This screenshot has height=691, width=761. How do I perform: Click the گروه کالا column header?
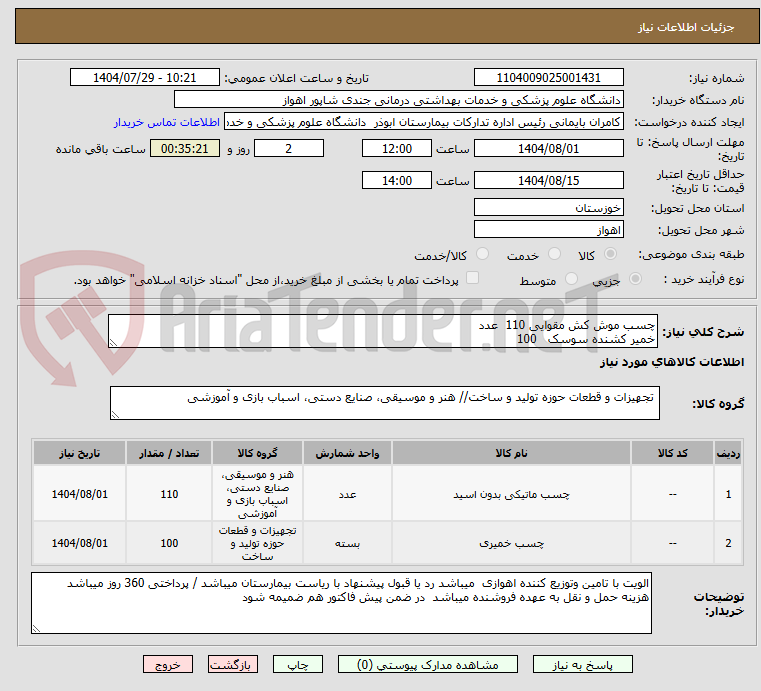point(257,453)
